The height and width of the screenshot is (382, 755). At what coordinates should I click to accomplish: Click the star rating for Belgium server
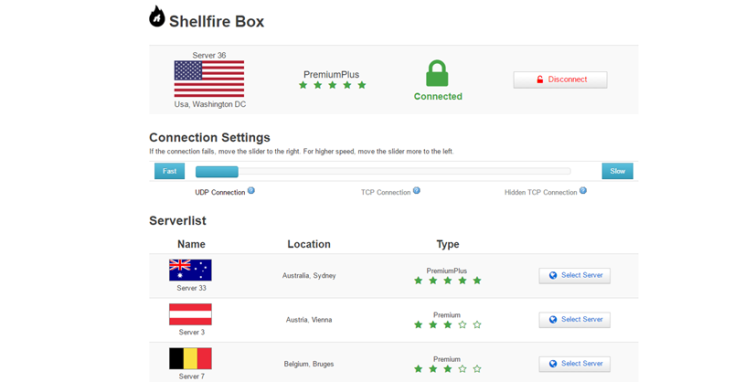(448, 369)
